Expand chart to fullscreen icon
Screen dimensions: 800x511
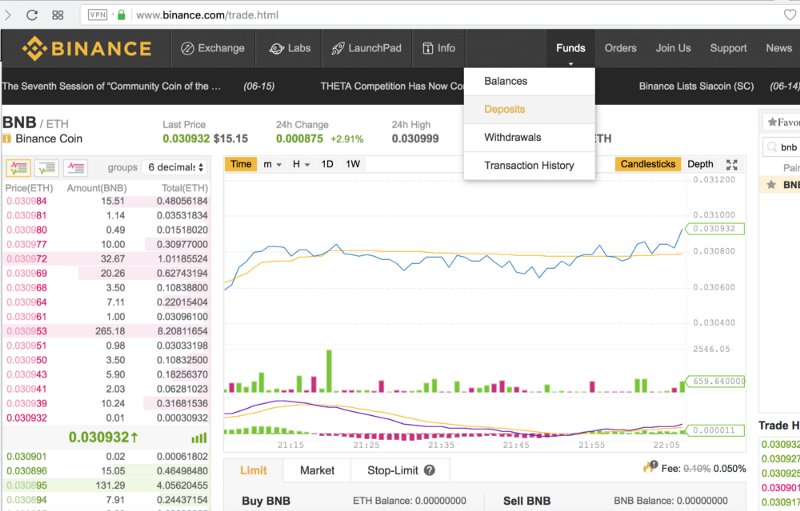pos(732,164)
